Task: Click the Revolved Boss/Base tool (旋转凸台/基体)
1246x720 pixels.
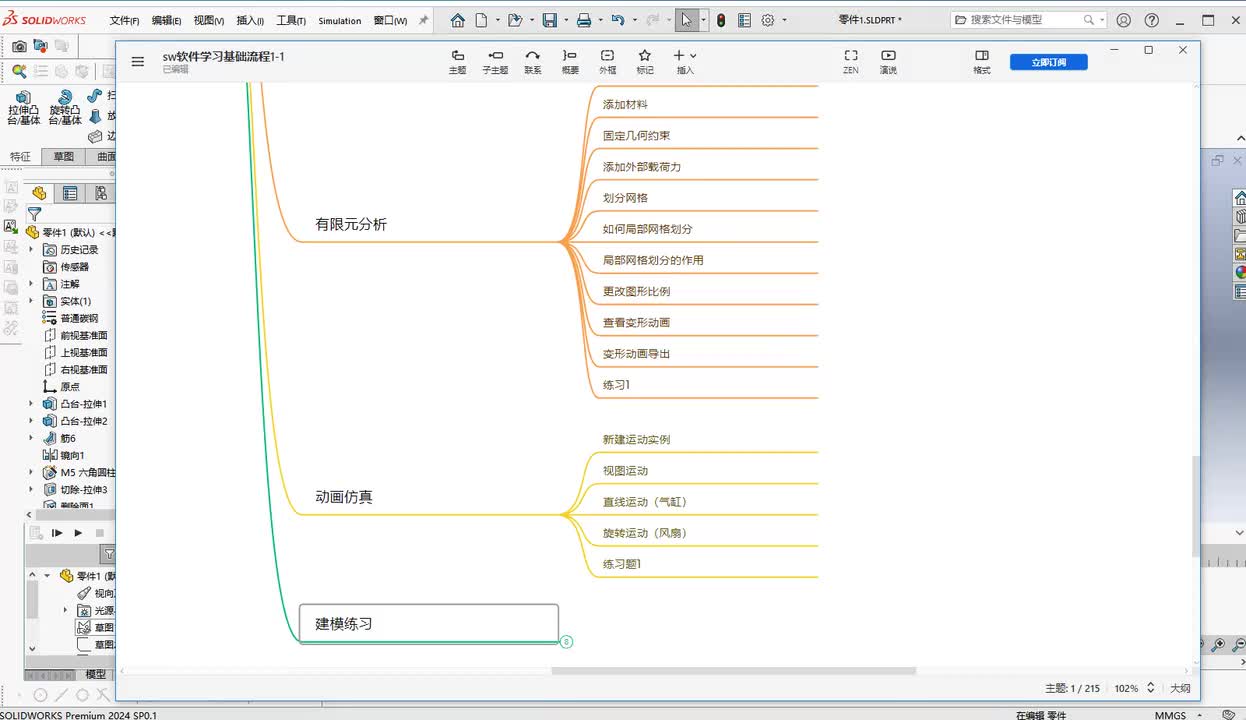Action: (x=65, y=108)
